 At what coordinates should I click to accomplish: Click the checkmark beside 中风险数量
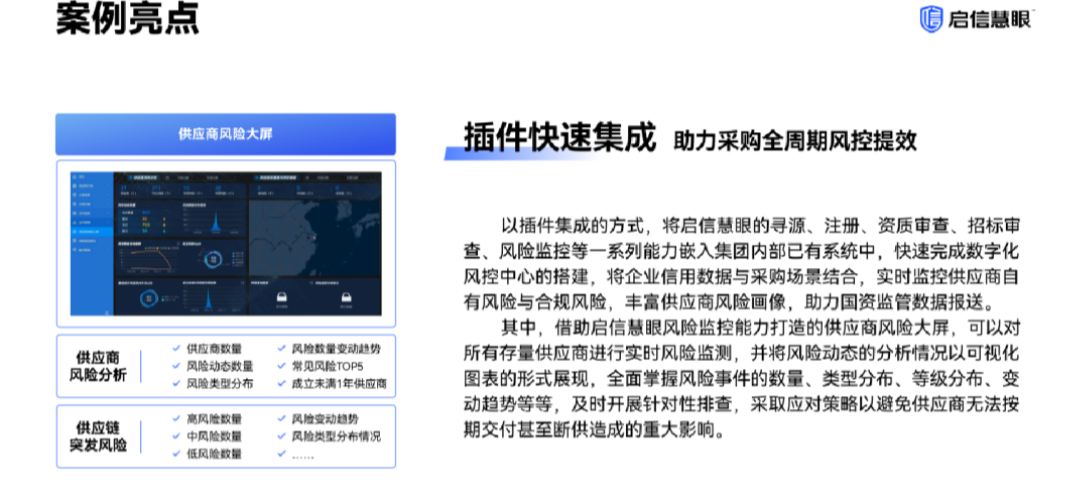tap(177, 436)
